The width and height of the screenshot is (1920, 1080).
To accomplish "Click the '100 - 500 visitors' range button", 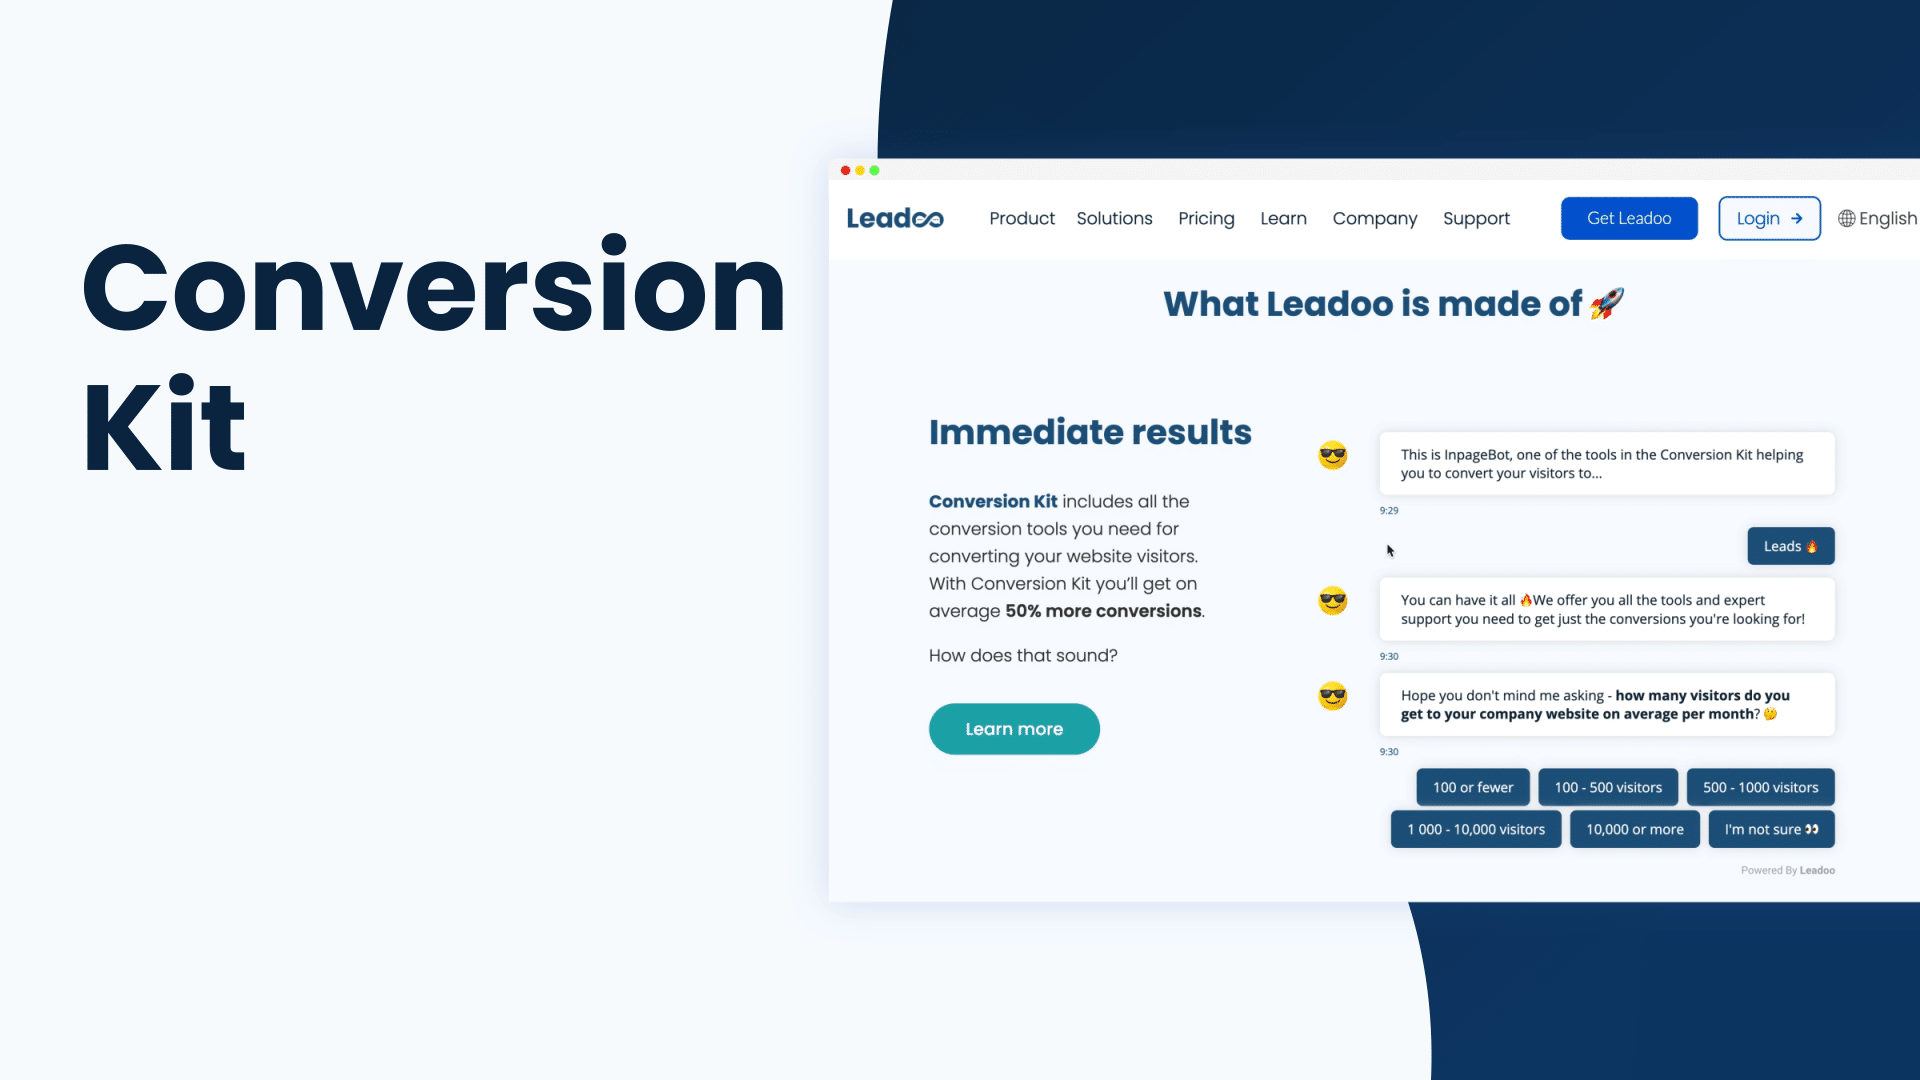I will coord(1607,786).
